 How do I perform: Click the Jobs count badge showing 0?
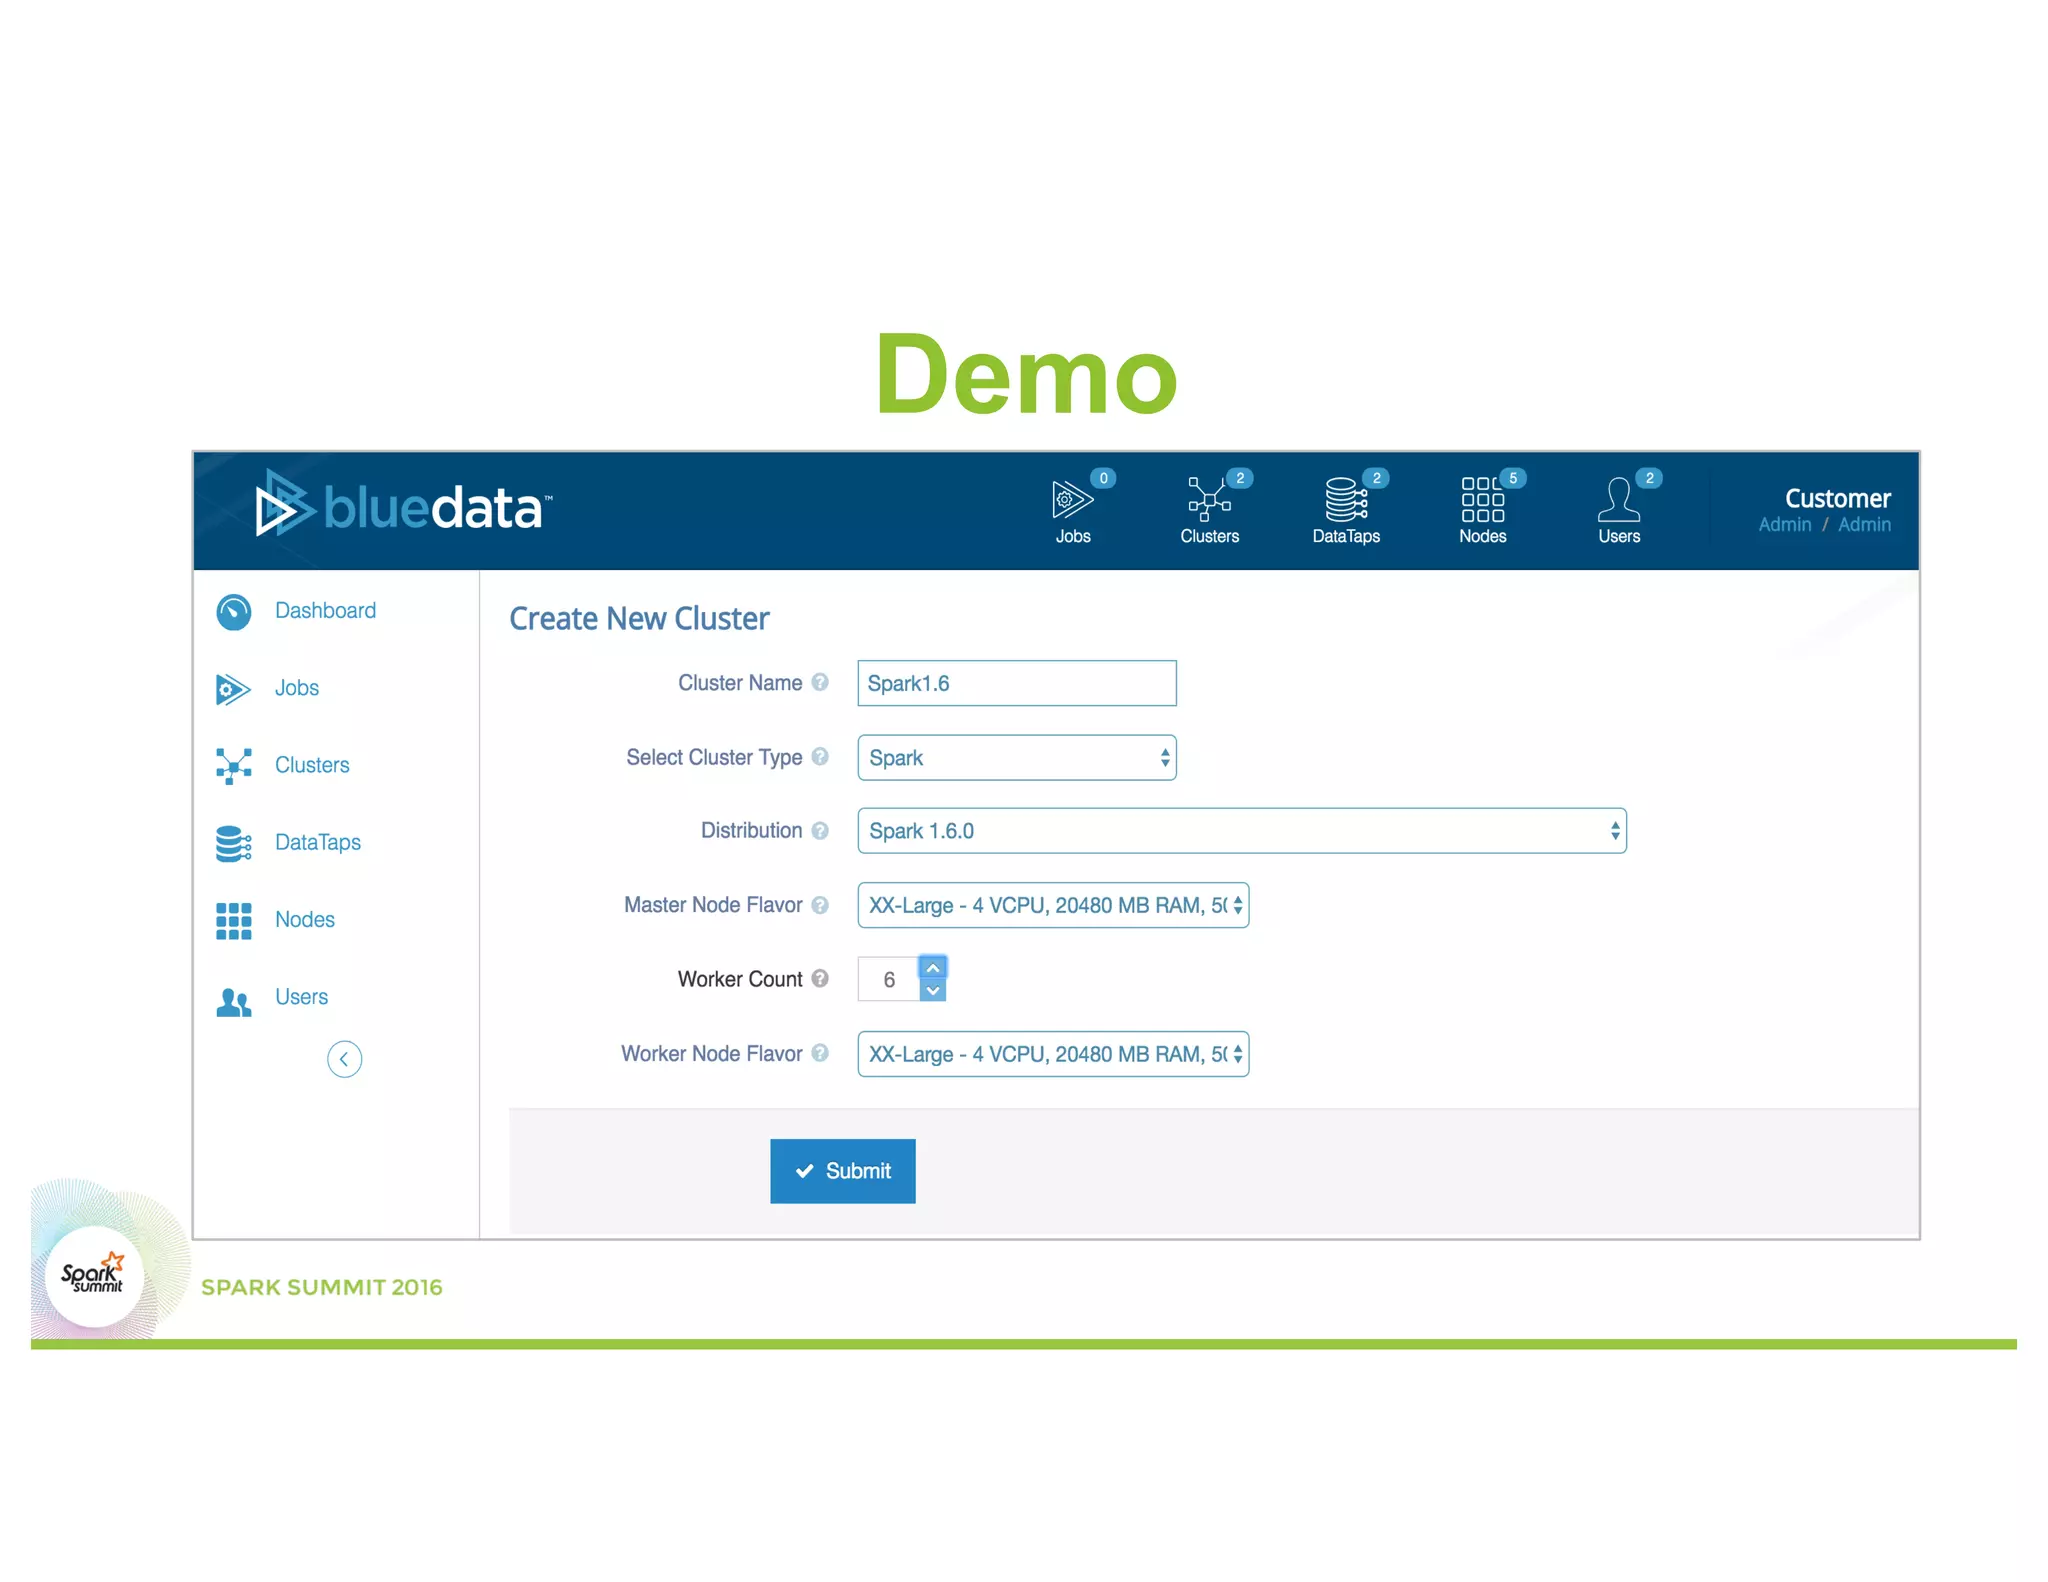coord(1103,478)
